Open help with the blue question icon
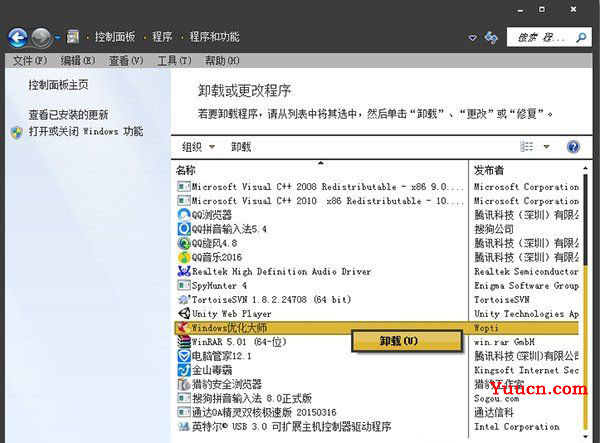 (573, 147)
